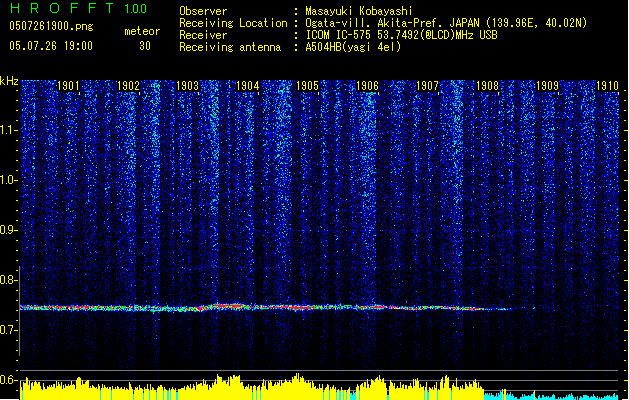Click the 1909 time marker
The height and width of the screenshot is (400, 629).
tap(547, 86)
